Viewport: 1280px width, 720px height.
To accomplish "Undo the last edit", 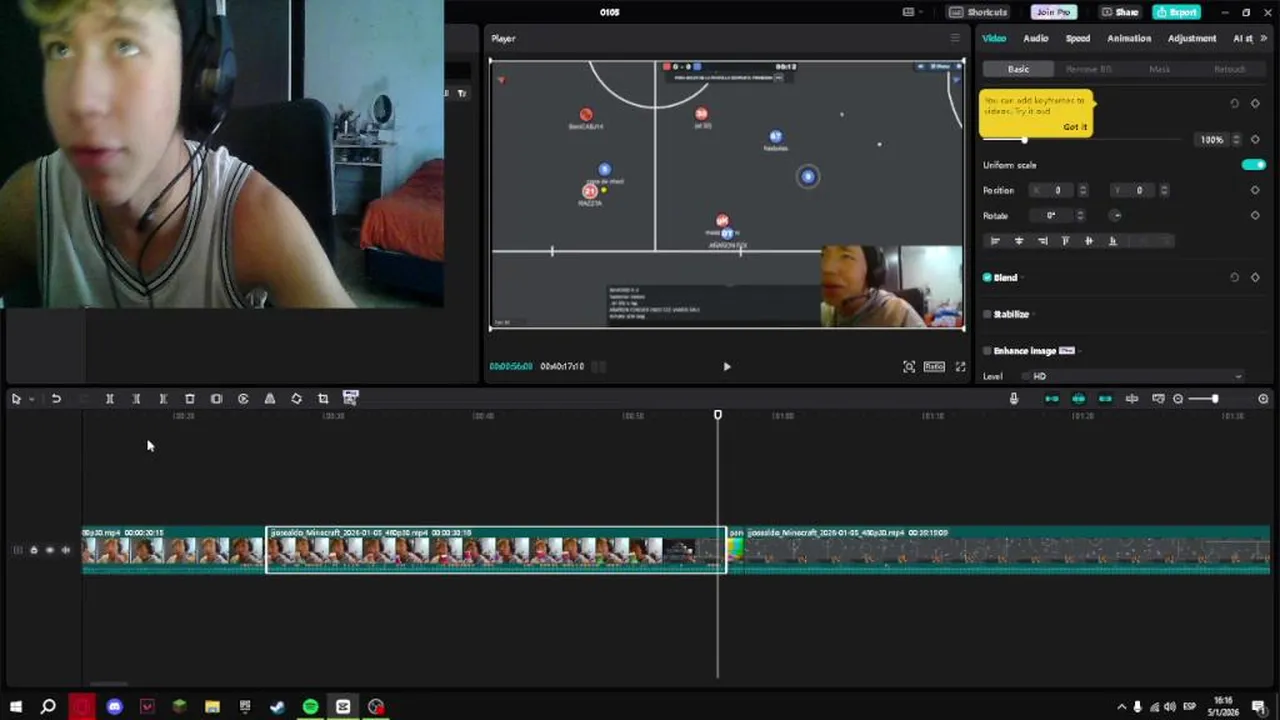I will [x=56, y=399].
